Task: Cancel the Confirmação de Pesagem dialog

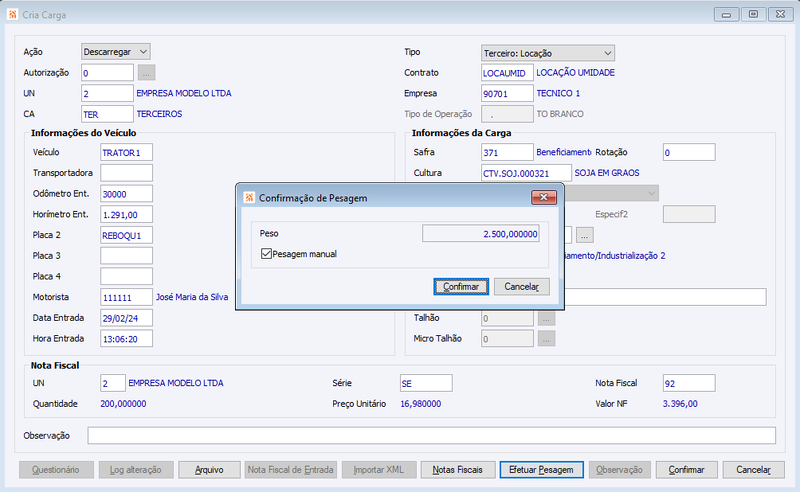Action: click(521, 286)
